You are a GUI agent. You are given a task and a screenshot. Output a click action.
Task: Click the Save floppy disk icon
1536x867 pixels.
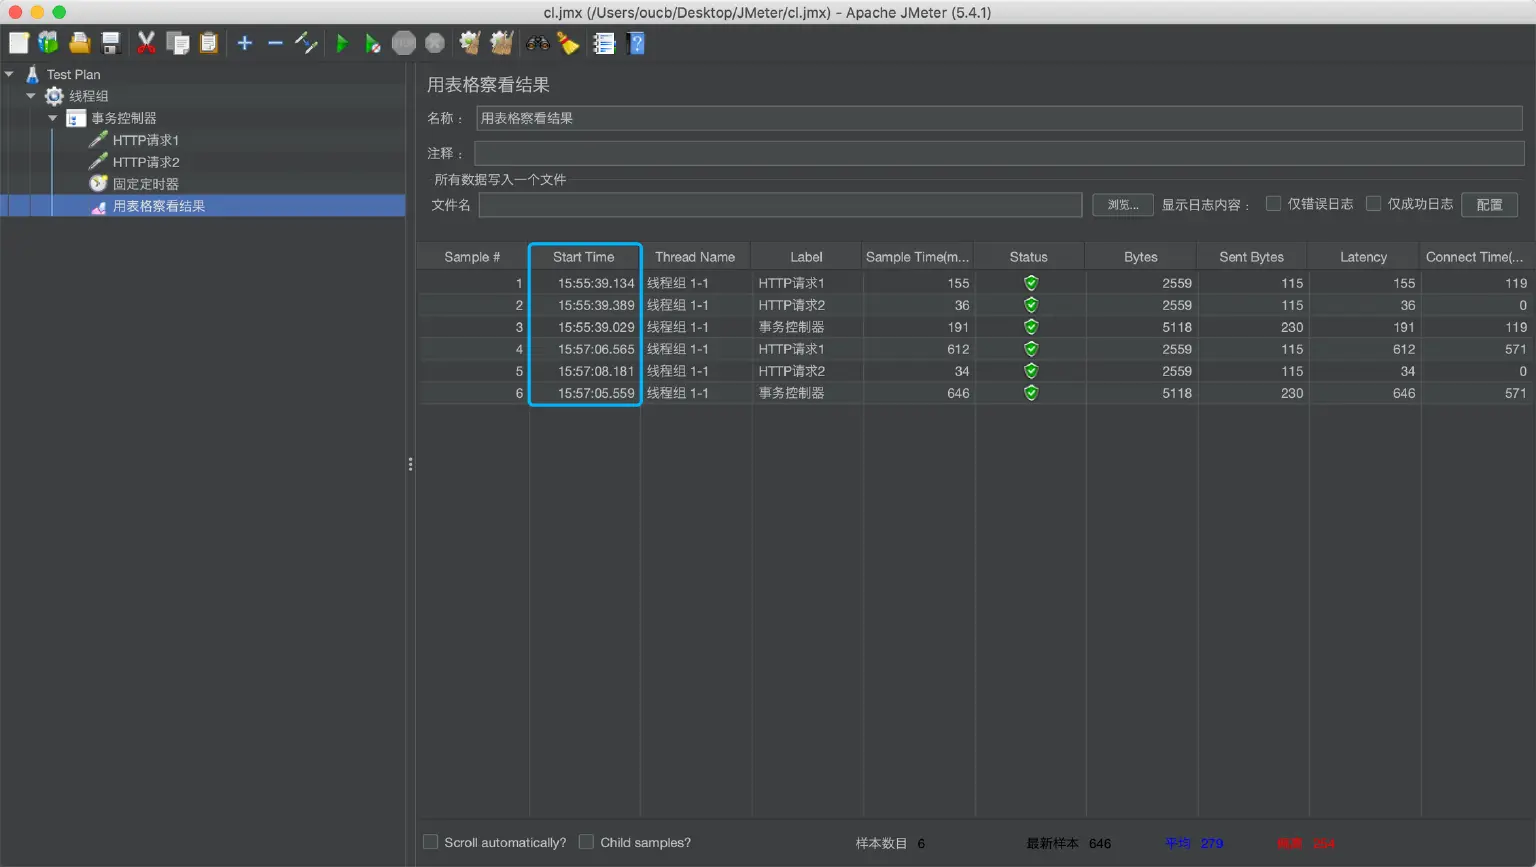pyautogui.click(x=111, y=43)
